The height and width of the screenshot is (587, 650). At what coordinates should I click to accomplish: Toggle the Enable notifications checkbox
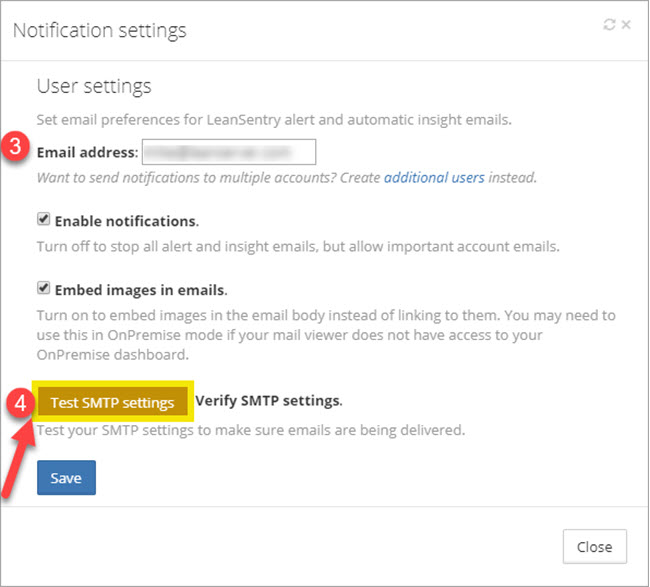(x=43, y=219)
